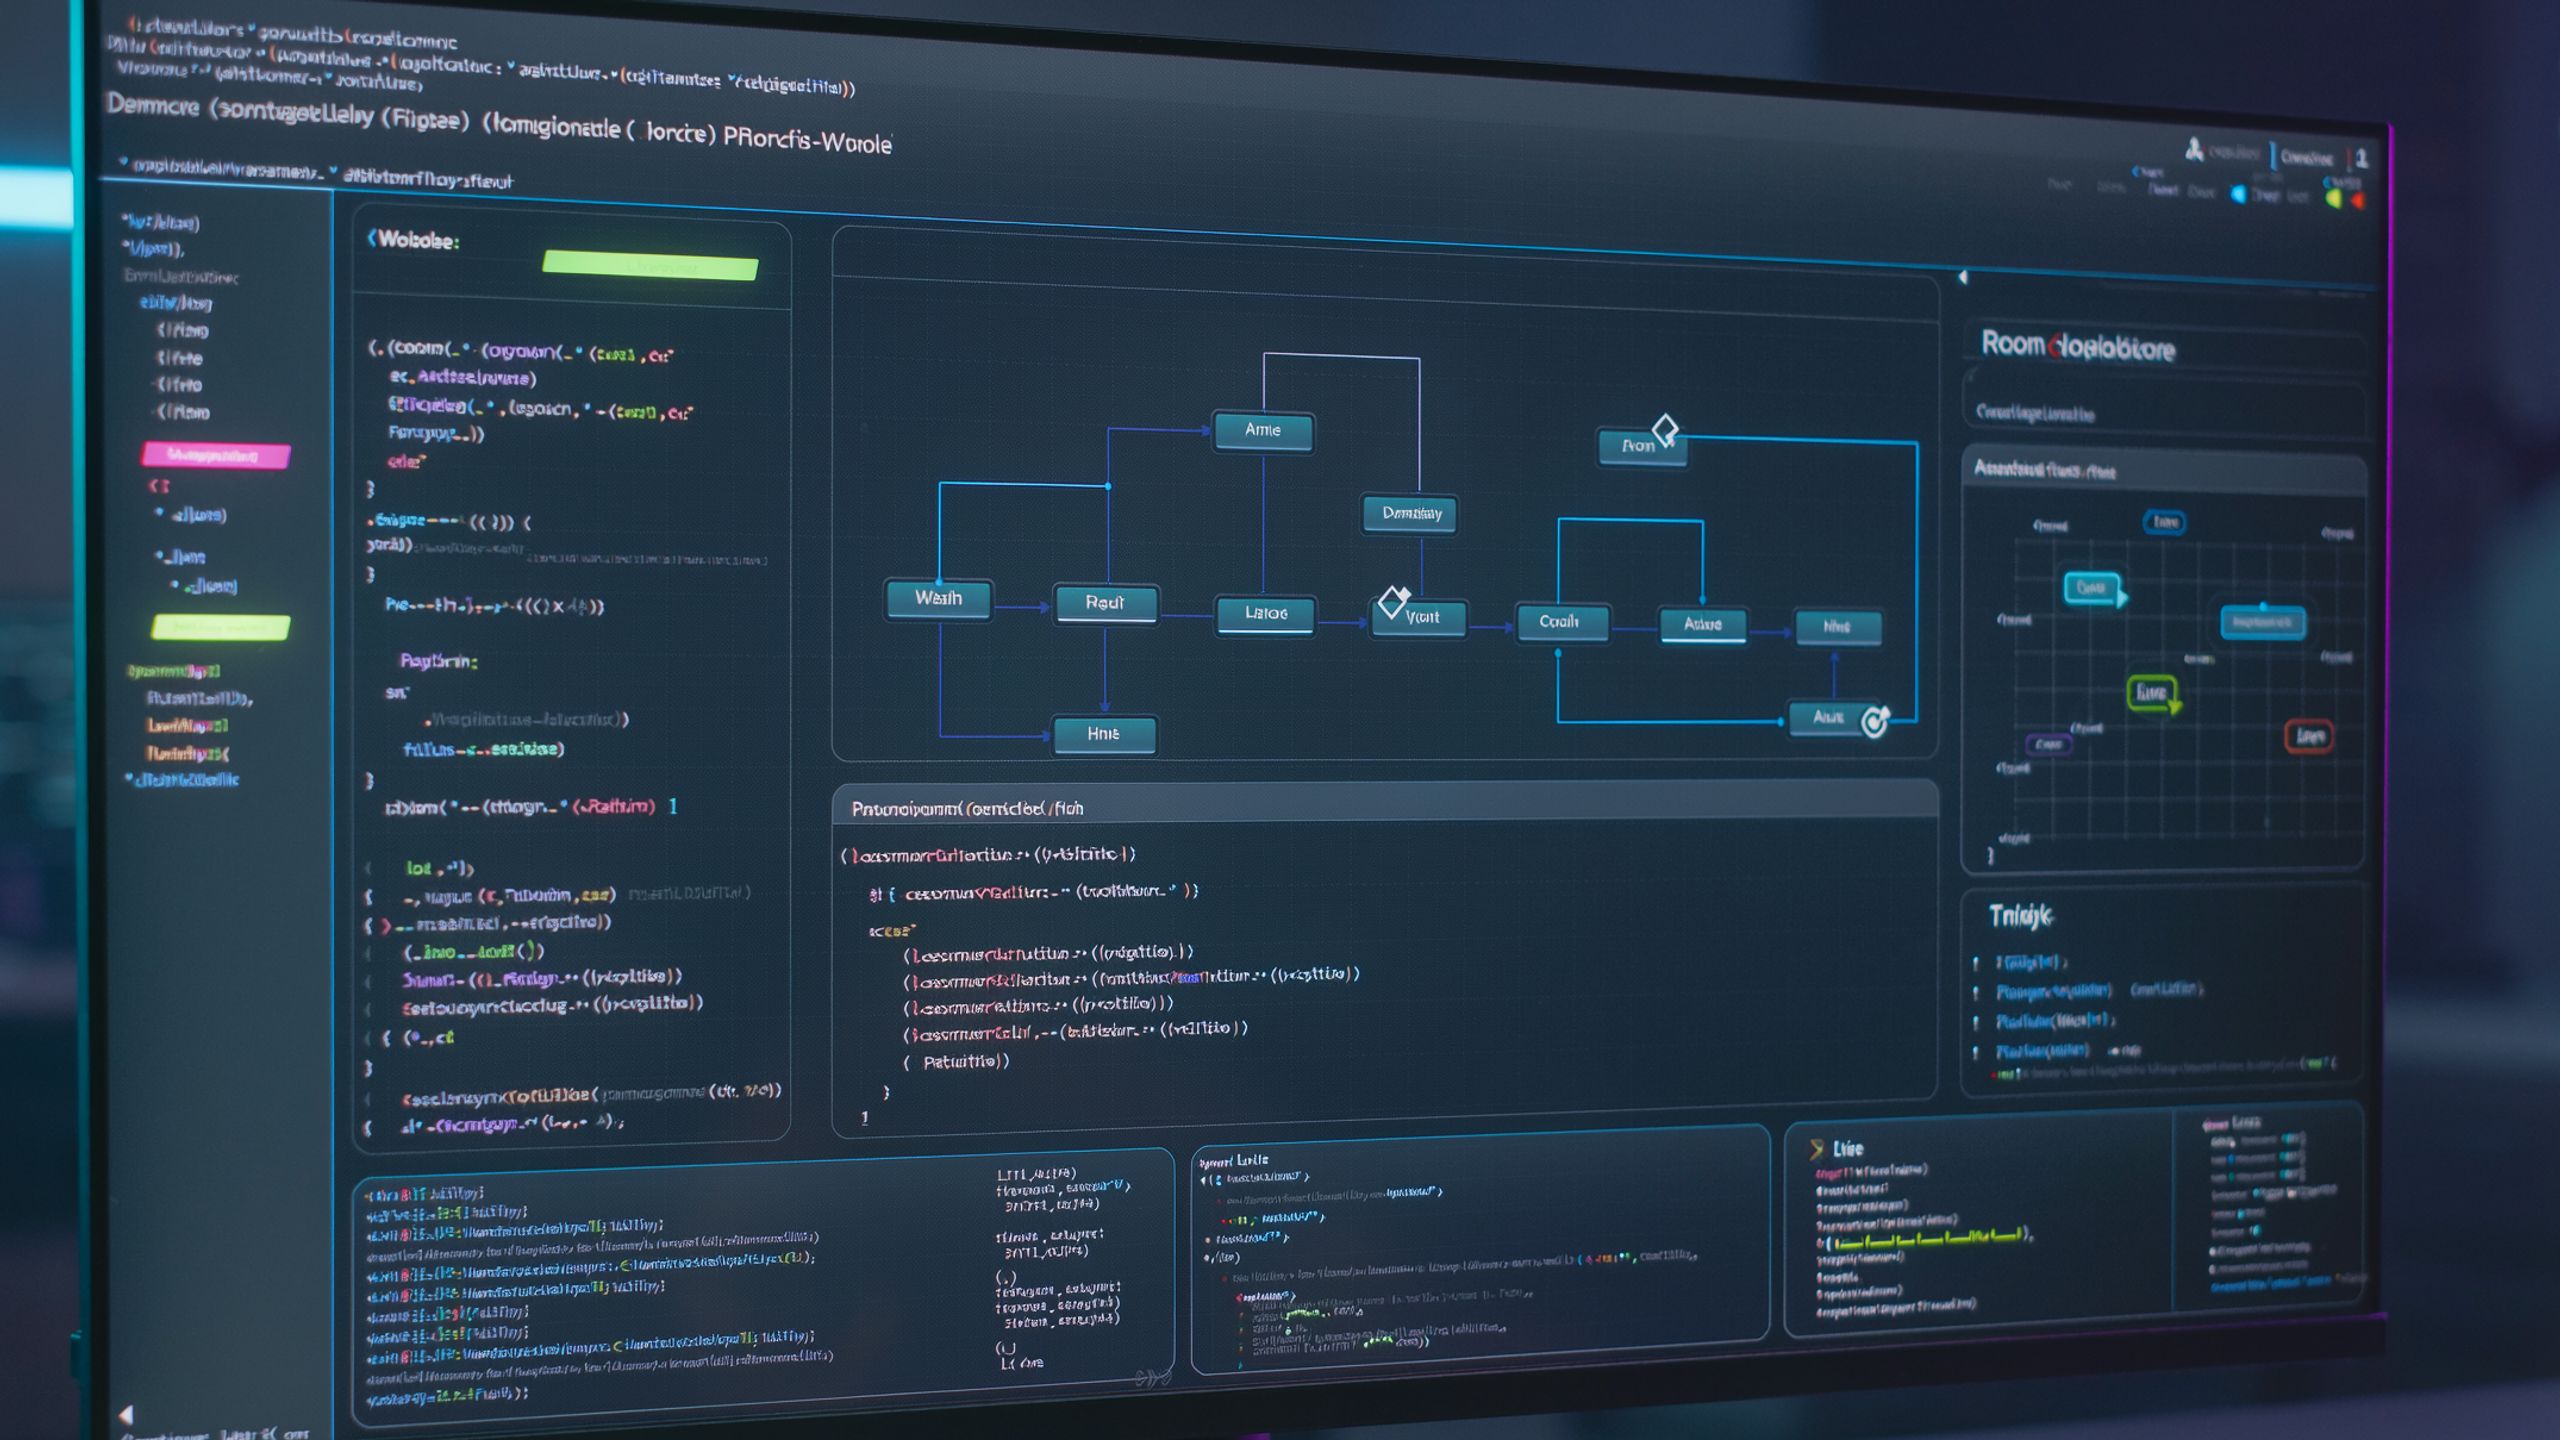This screenshot has width=2560, height=1440.
Task: Click the circular refresh icon on the Aus node
Action: coord(1875,721)
